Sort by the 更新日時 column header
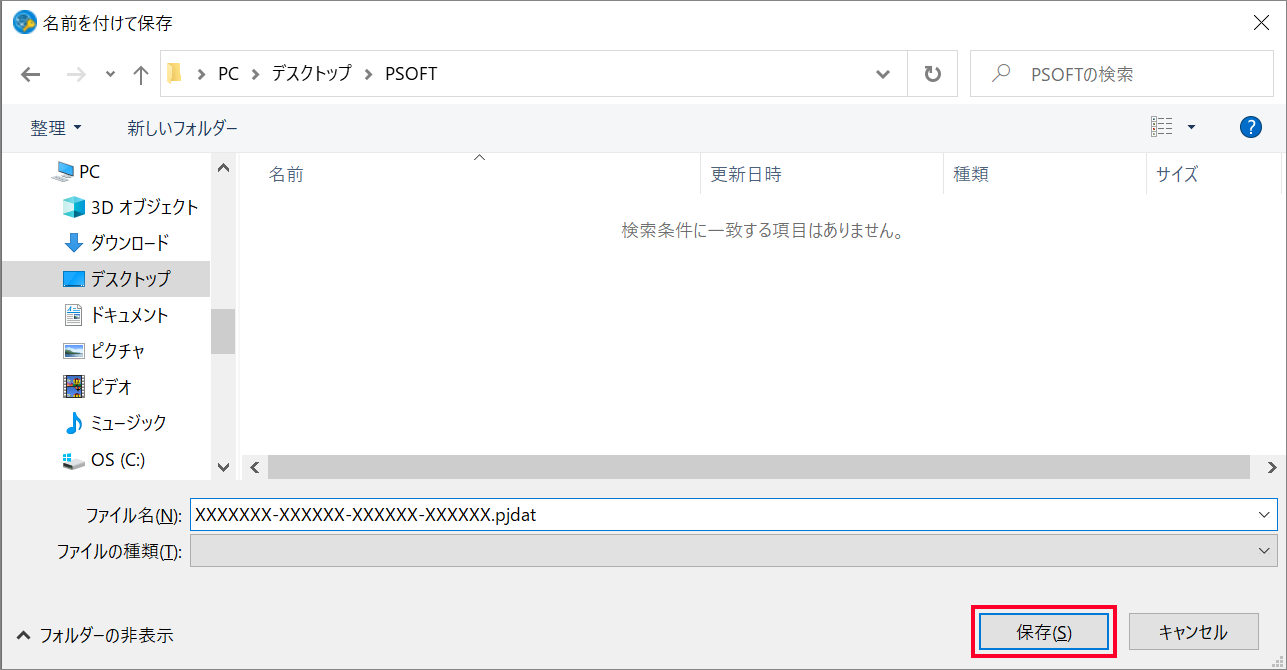Viewport: 1287px width, 670px height. 746,174
